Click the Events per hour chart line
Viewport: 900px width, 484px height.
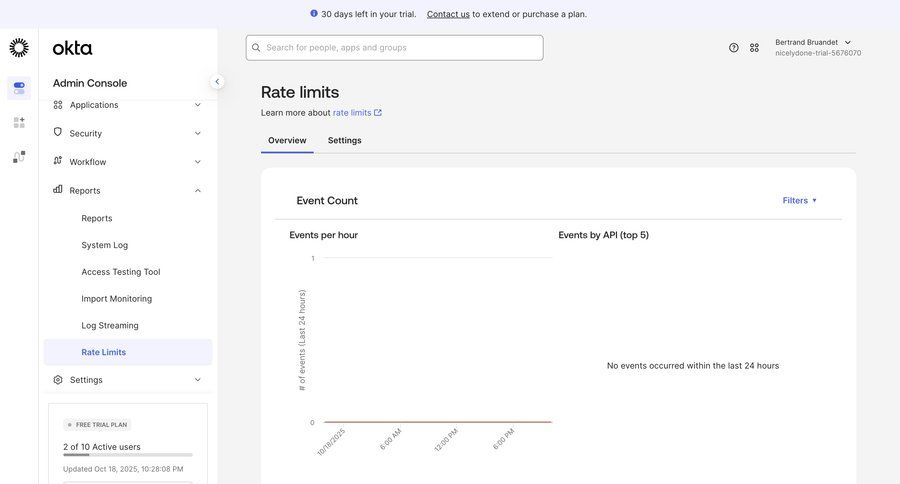437,422
